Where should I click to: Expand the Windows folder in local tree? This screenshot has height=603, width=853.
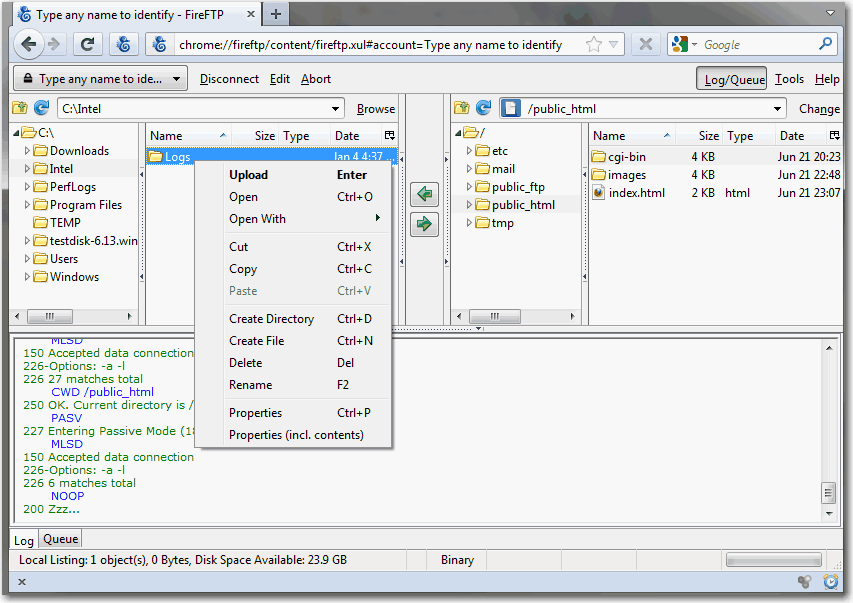point(27,276)
